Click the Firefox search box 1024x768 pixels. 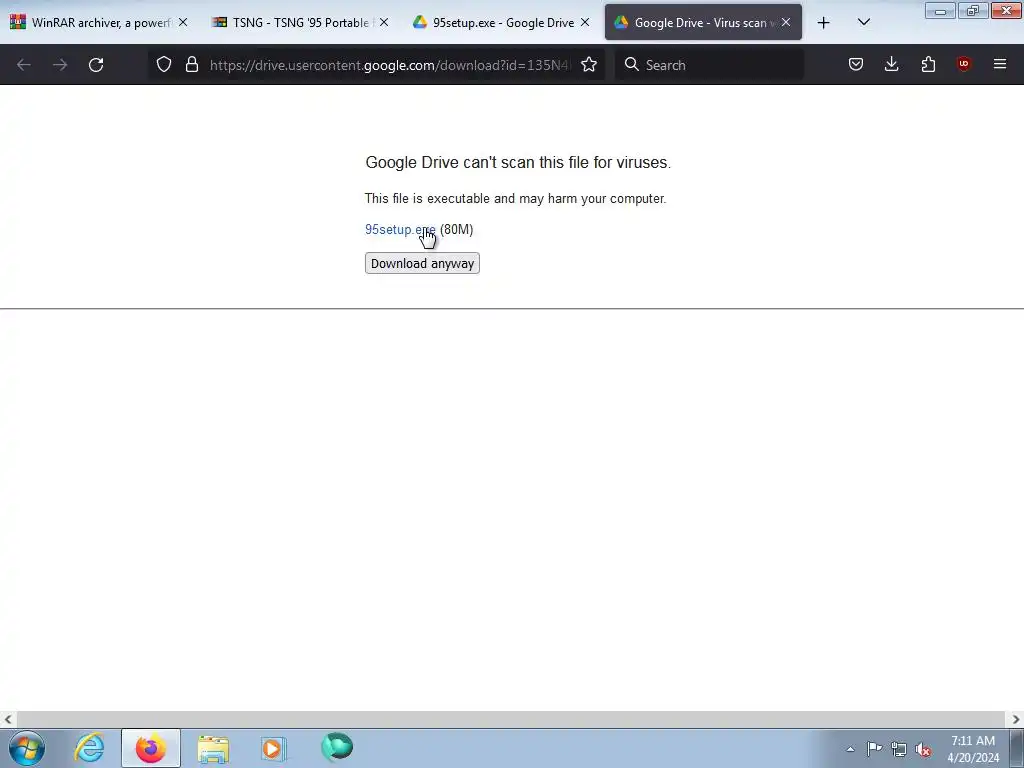click(x=709, y=65)
